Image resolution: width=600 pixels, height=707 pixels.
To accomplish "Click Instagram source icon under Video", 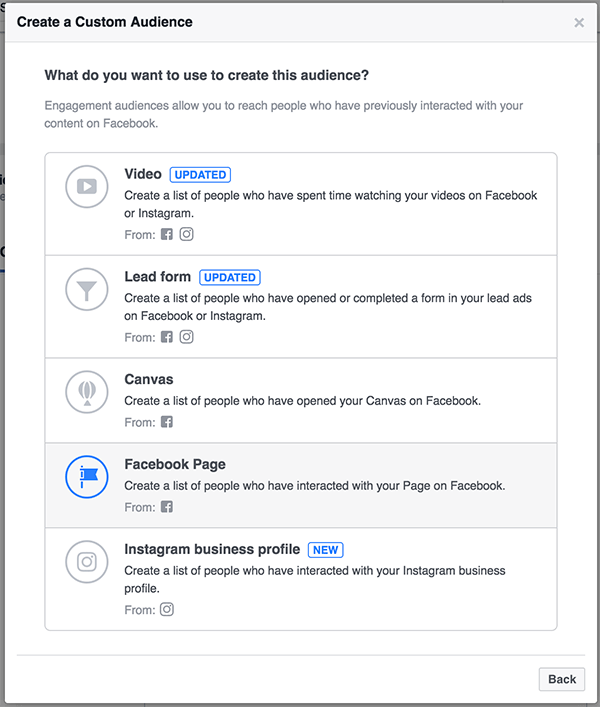I will click(x=186, y=235).
